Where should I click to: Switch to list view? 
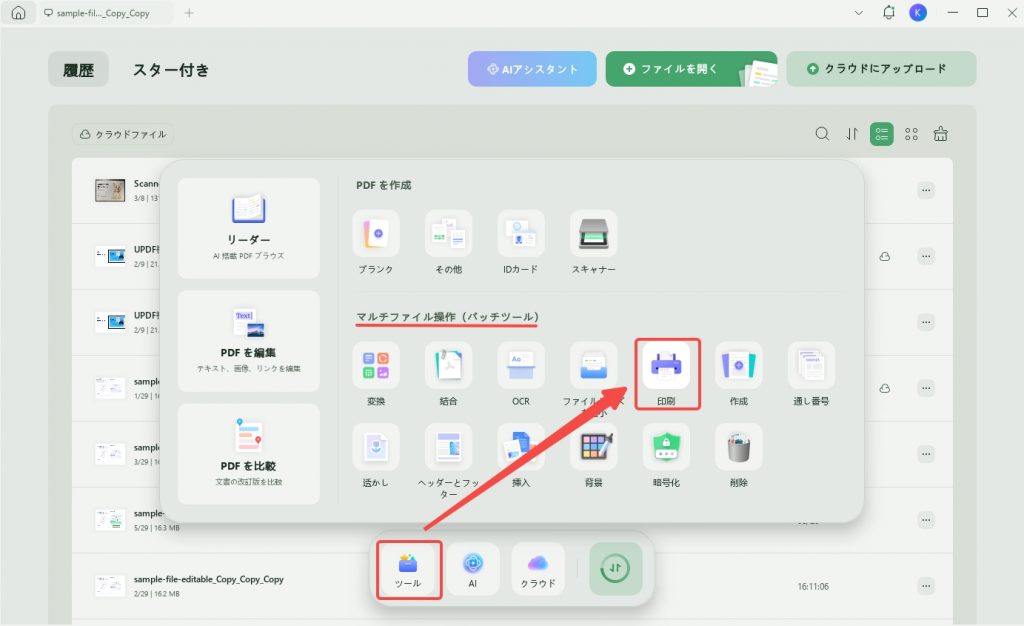(x=882, y=134)
